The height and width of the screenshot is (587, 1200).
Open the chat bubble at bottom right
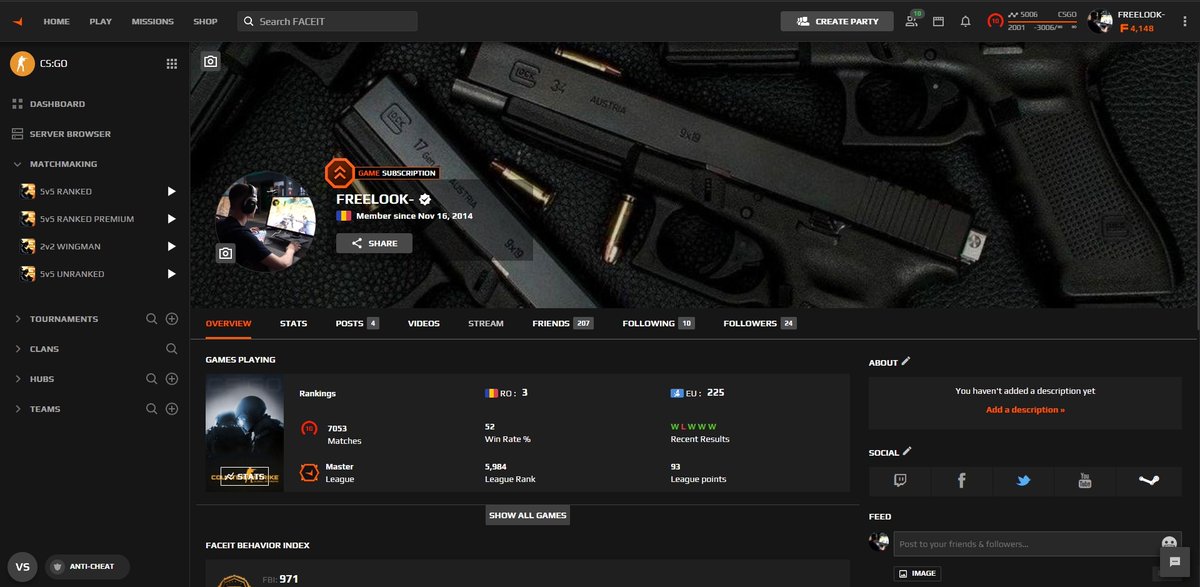click(1174, 561)
